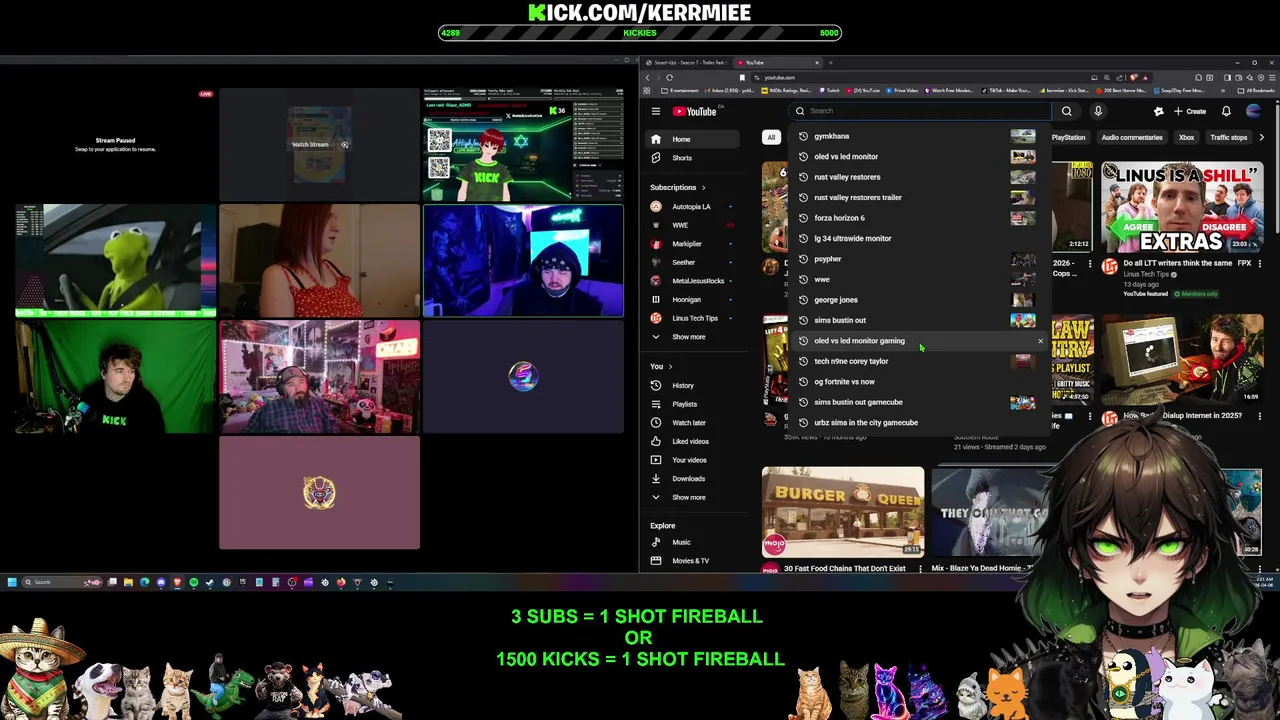Click the YouTube search input field
The image size is (1280, 720).
(920, 111)
